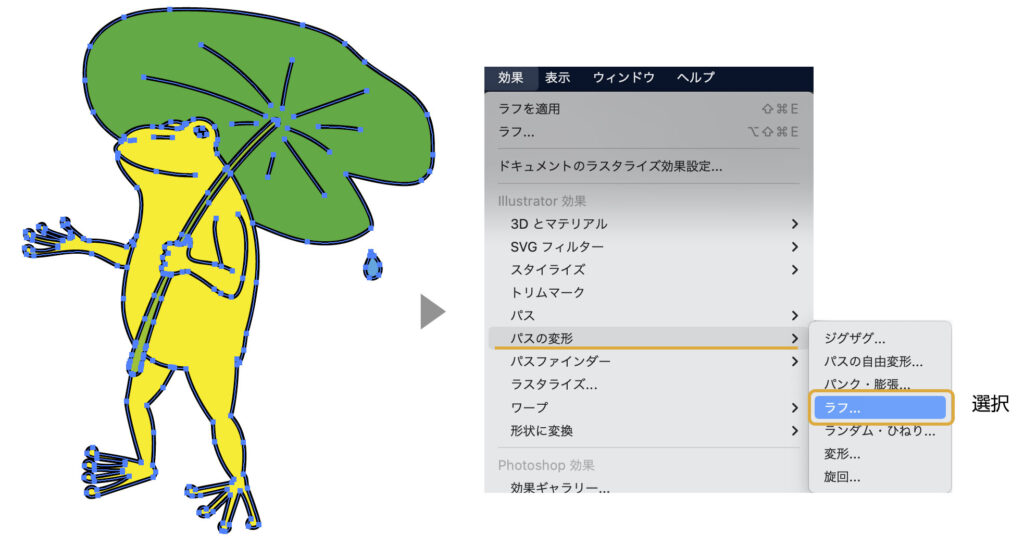Open the ヘルプ menu

[696, 78]
